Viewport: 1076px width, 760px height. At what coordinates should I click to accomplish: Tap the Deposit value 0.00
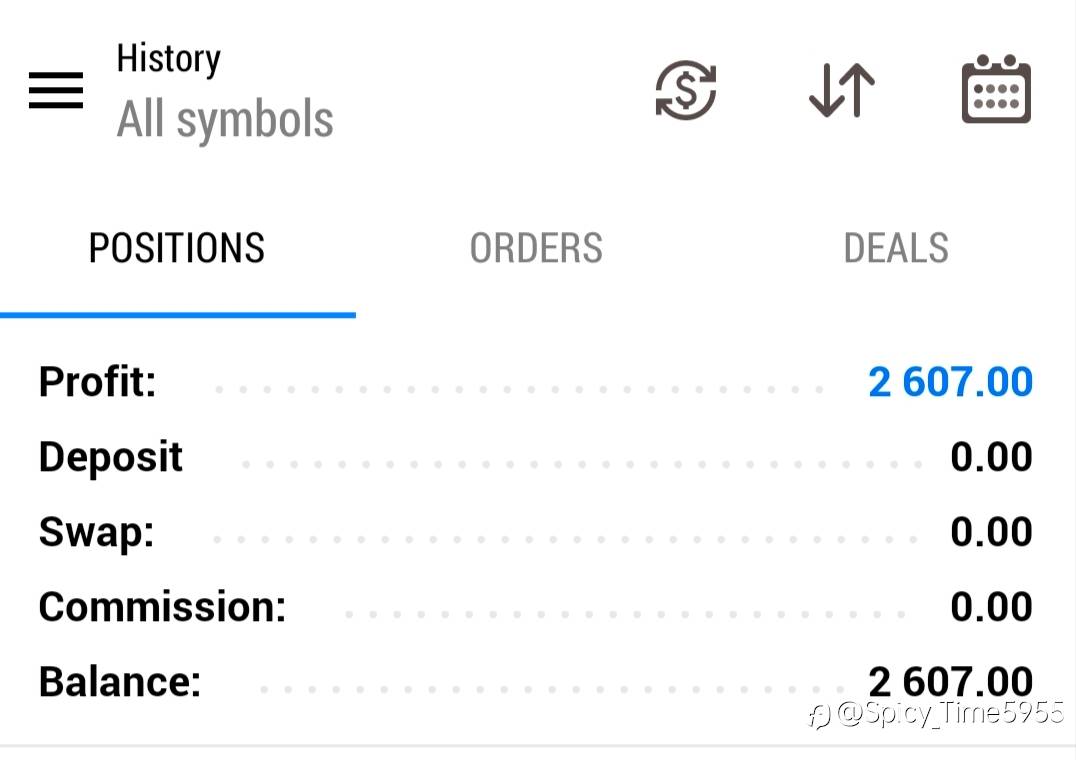point(992,457)
